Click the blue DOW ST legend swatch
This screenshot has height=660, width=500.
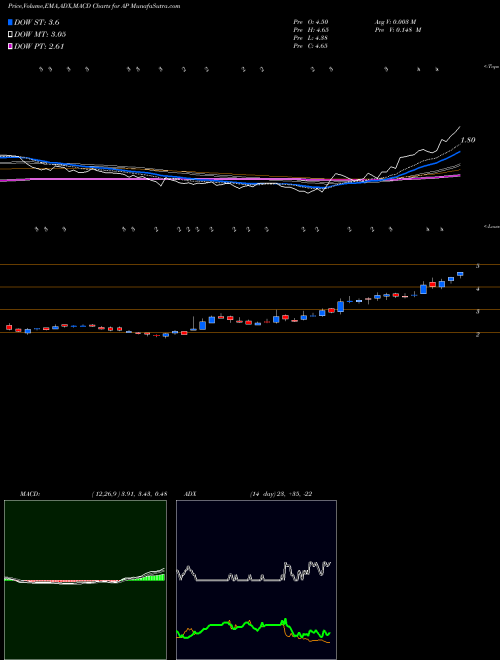point(11,22)
